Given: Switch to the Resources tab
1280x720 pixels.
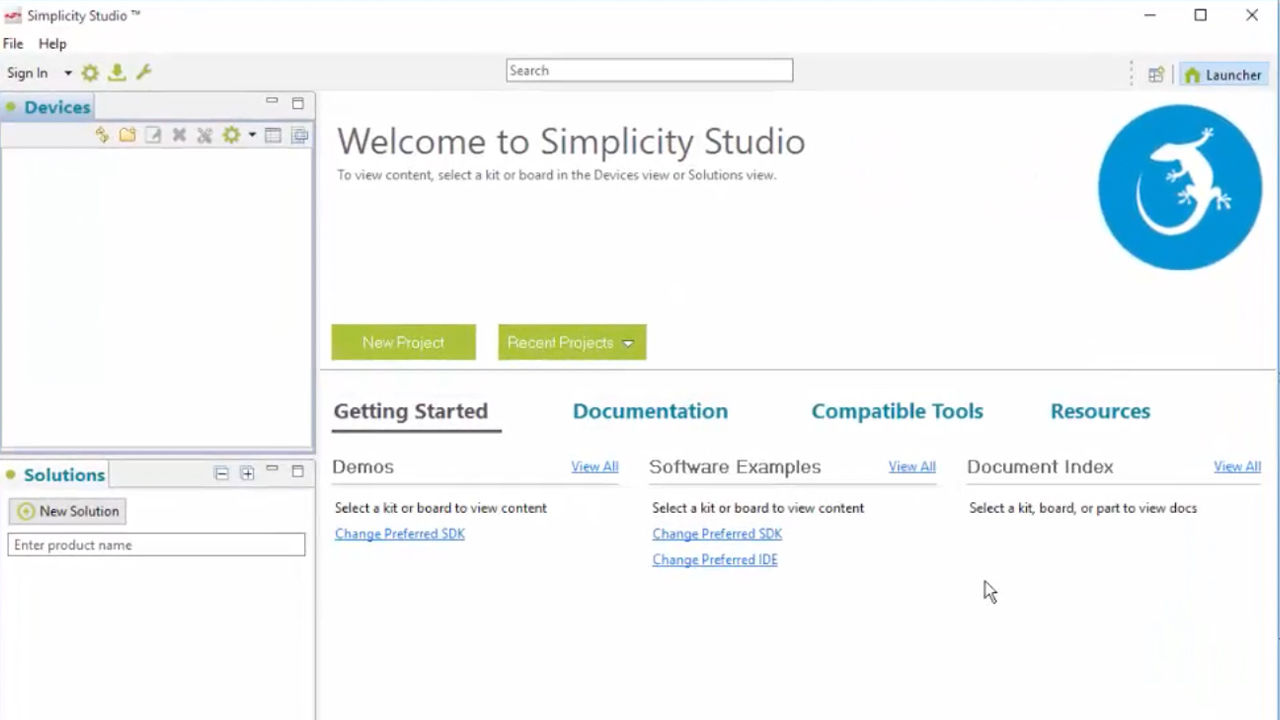Looking at the screenshot, I should [1100, 411].
